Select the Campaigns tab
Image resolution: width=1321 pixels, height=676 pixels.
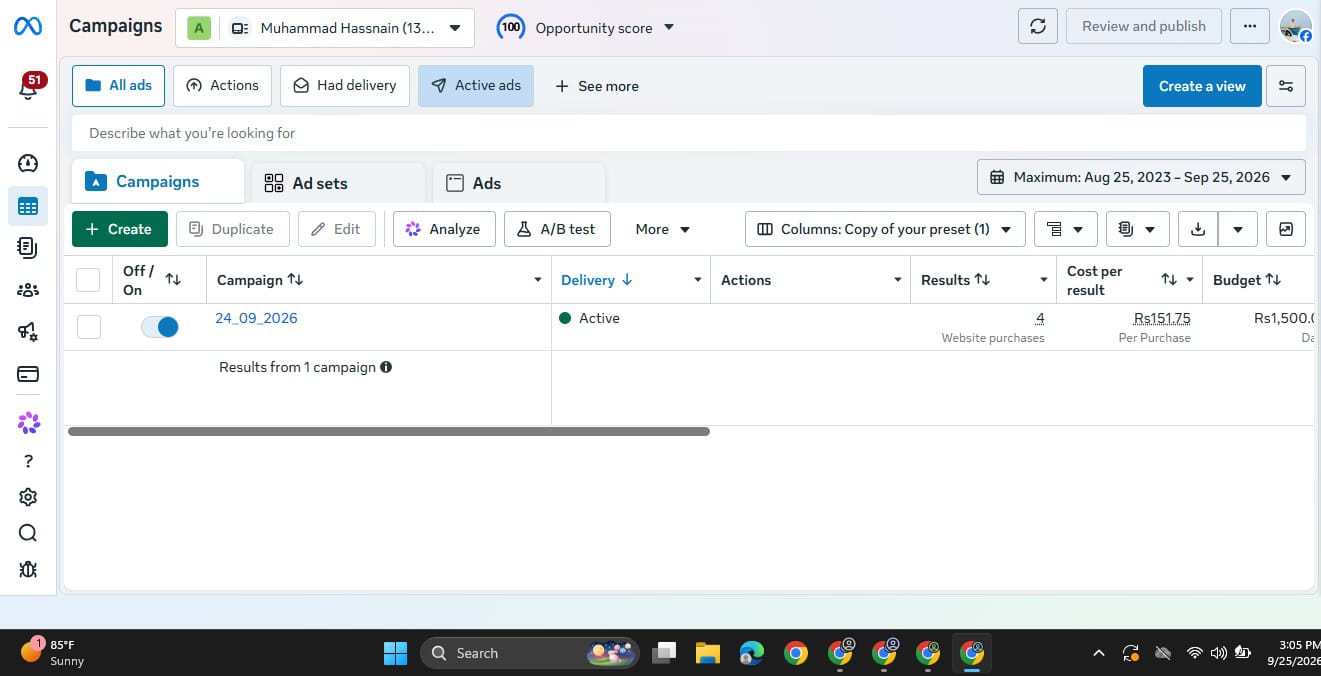158,181
